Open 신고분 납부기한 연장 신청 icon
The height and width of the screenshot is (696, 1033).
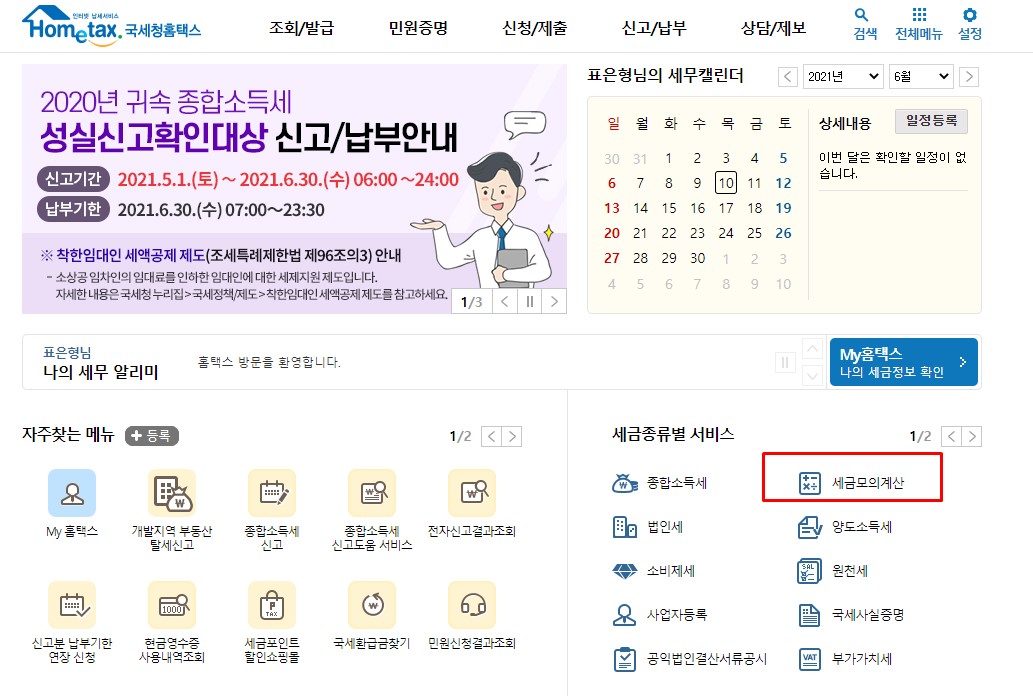click(72, 604)
